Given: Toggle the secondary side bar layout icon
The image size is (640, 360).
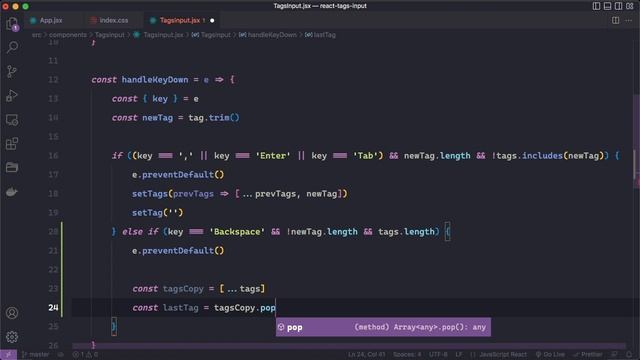Looking at the screenshot, I should point(618,6).
